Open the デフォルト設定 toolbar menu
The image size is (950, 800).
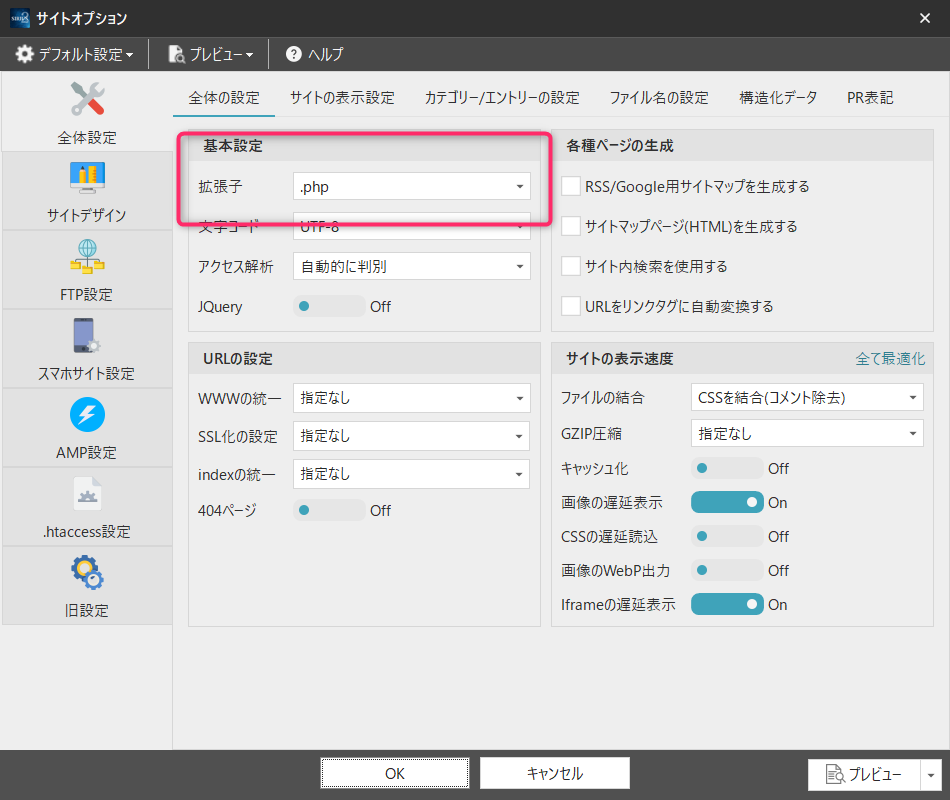coord(75,54)
